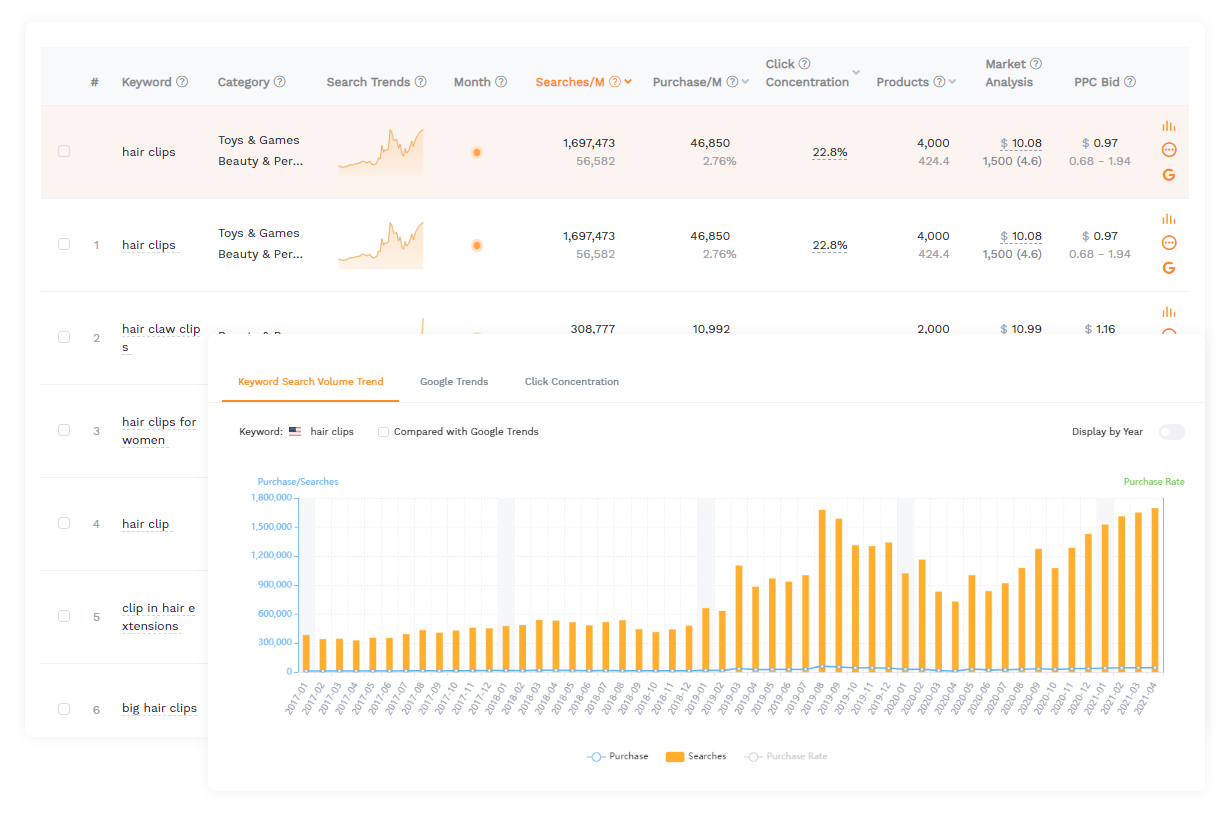Click the $10.08 market price in highlighted row

click(x=1021, y=143)
